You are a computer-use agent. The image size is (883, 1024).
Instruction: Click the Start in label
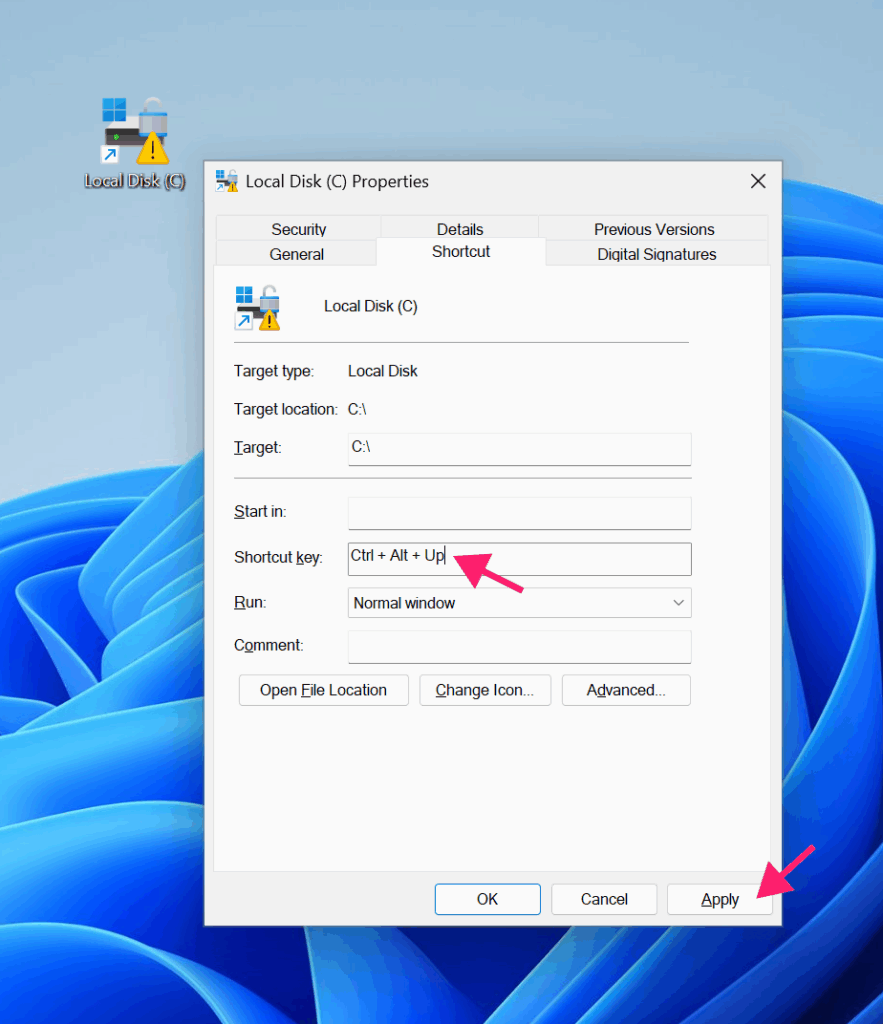(260, 511)
